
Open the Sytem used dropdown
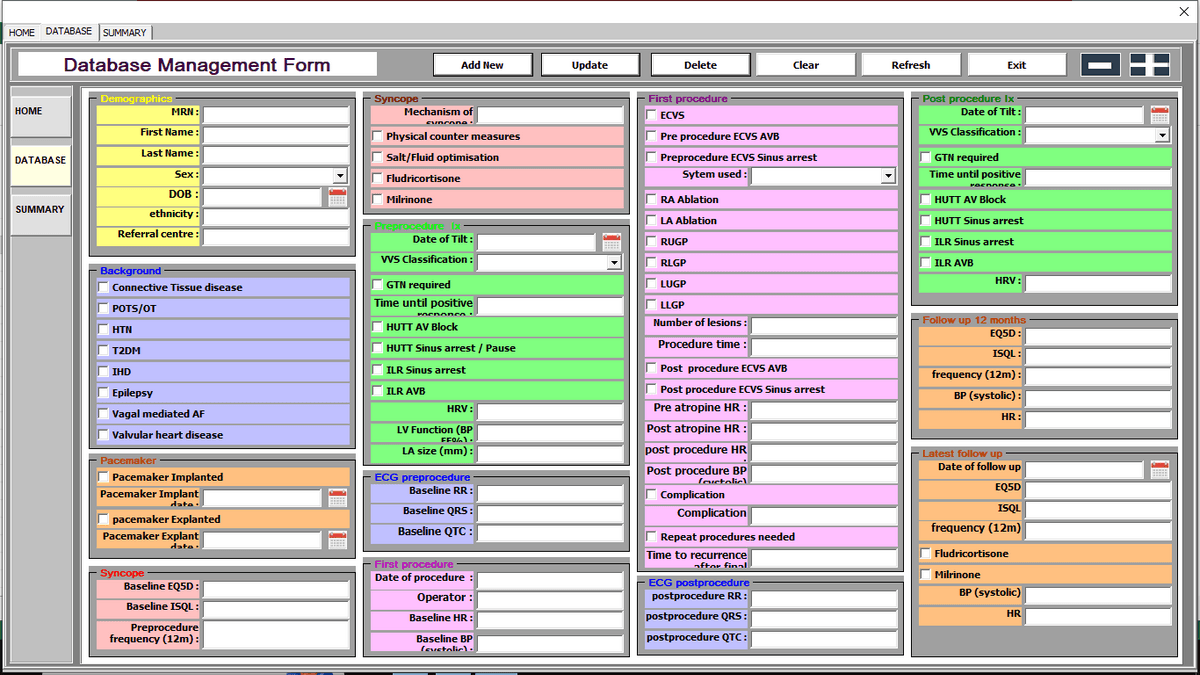[888, 176]
